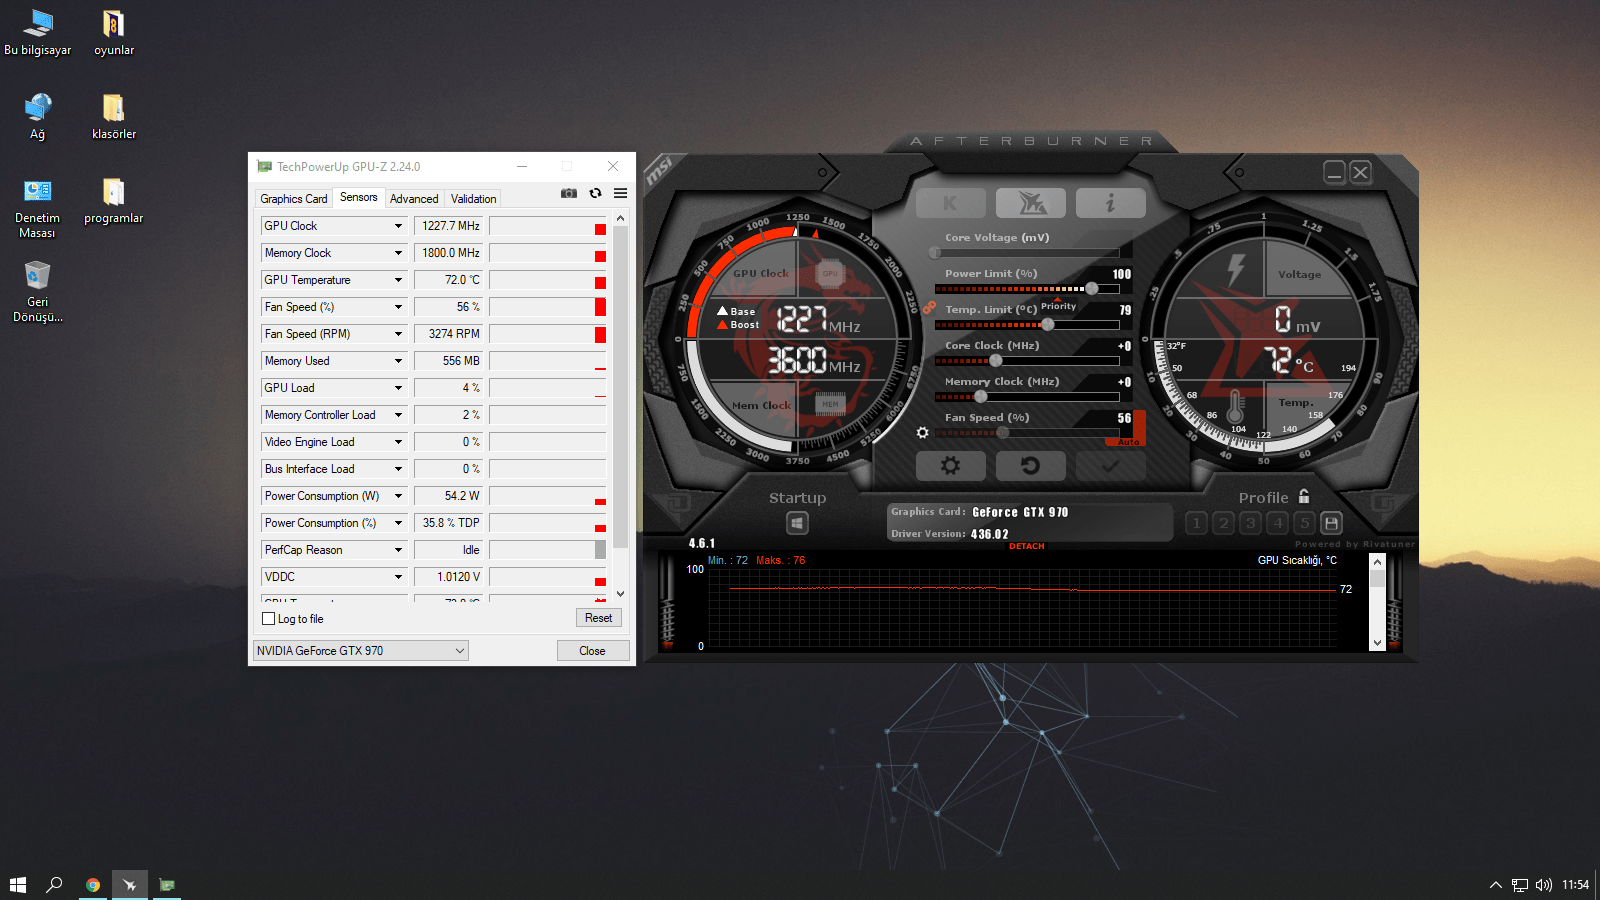Expand GPU Temperature sensor dropdown

(x=398, y=280)
